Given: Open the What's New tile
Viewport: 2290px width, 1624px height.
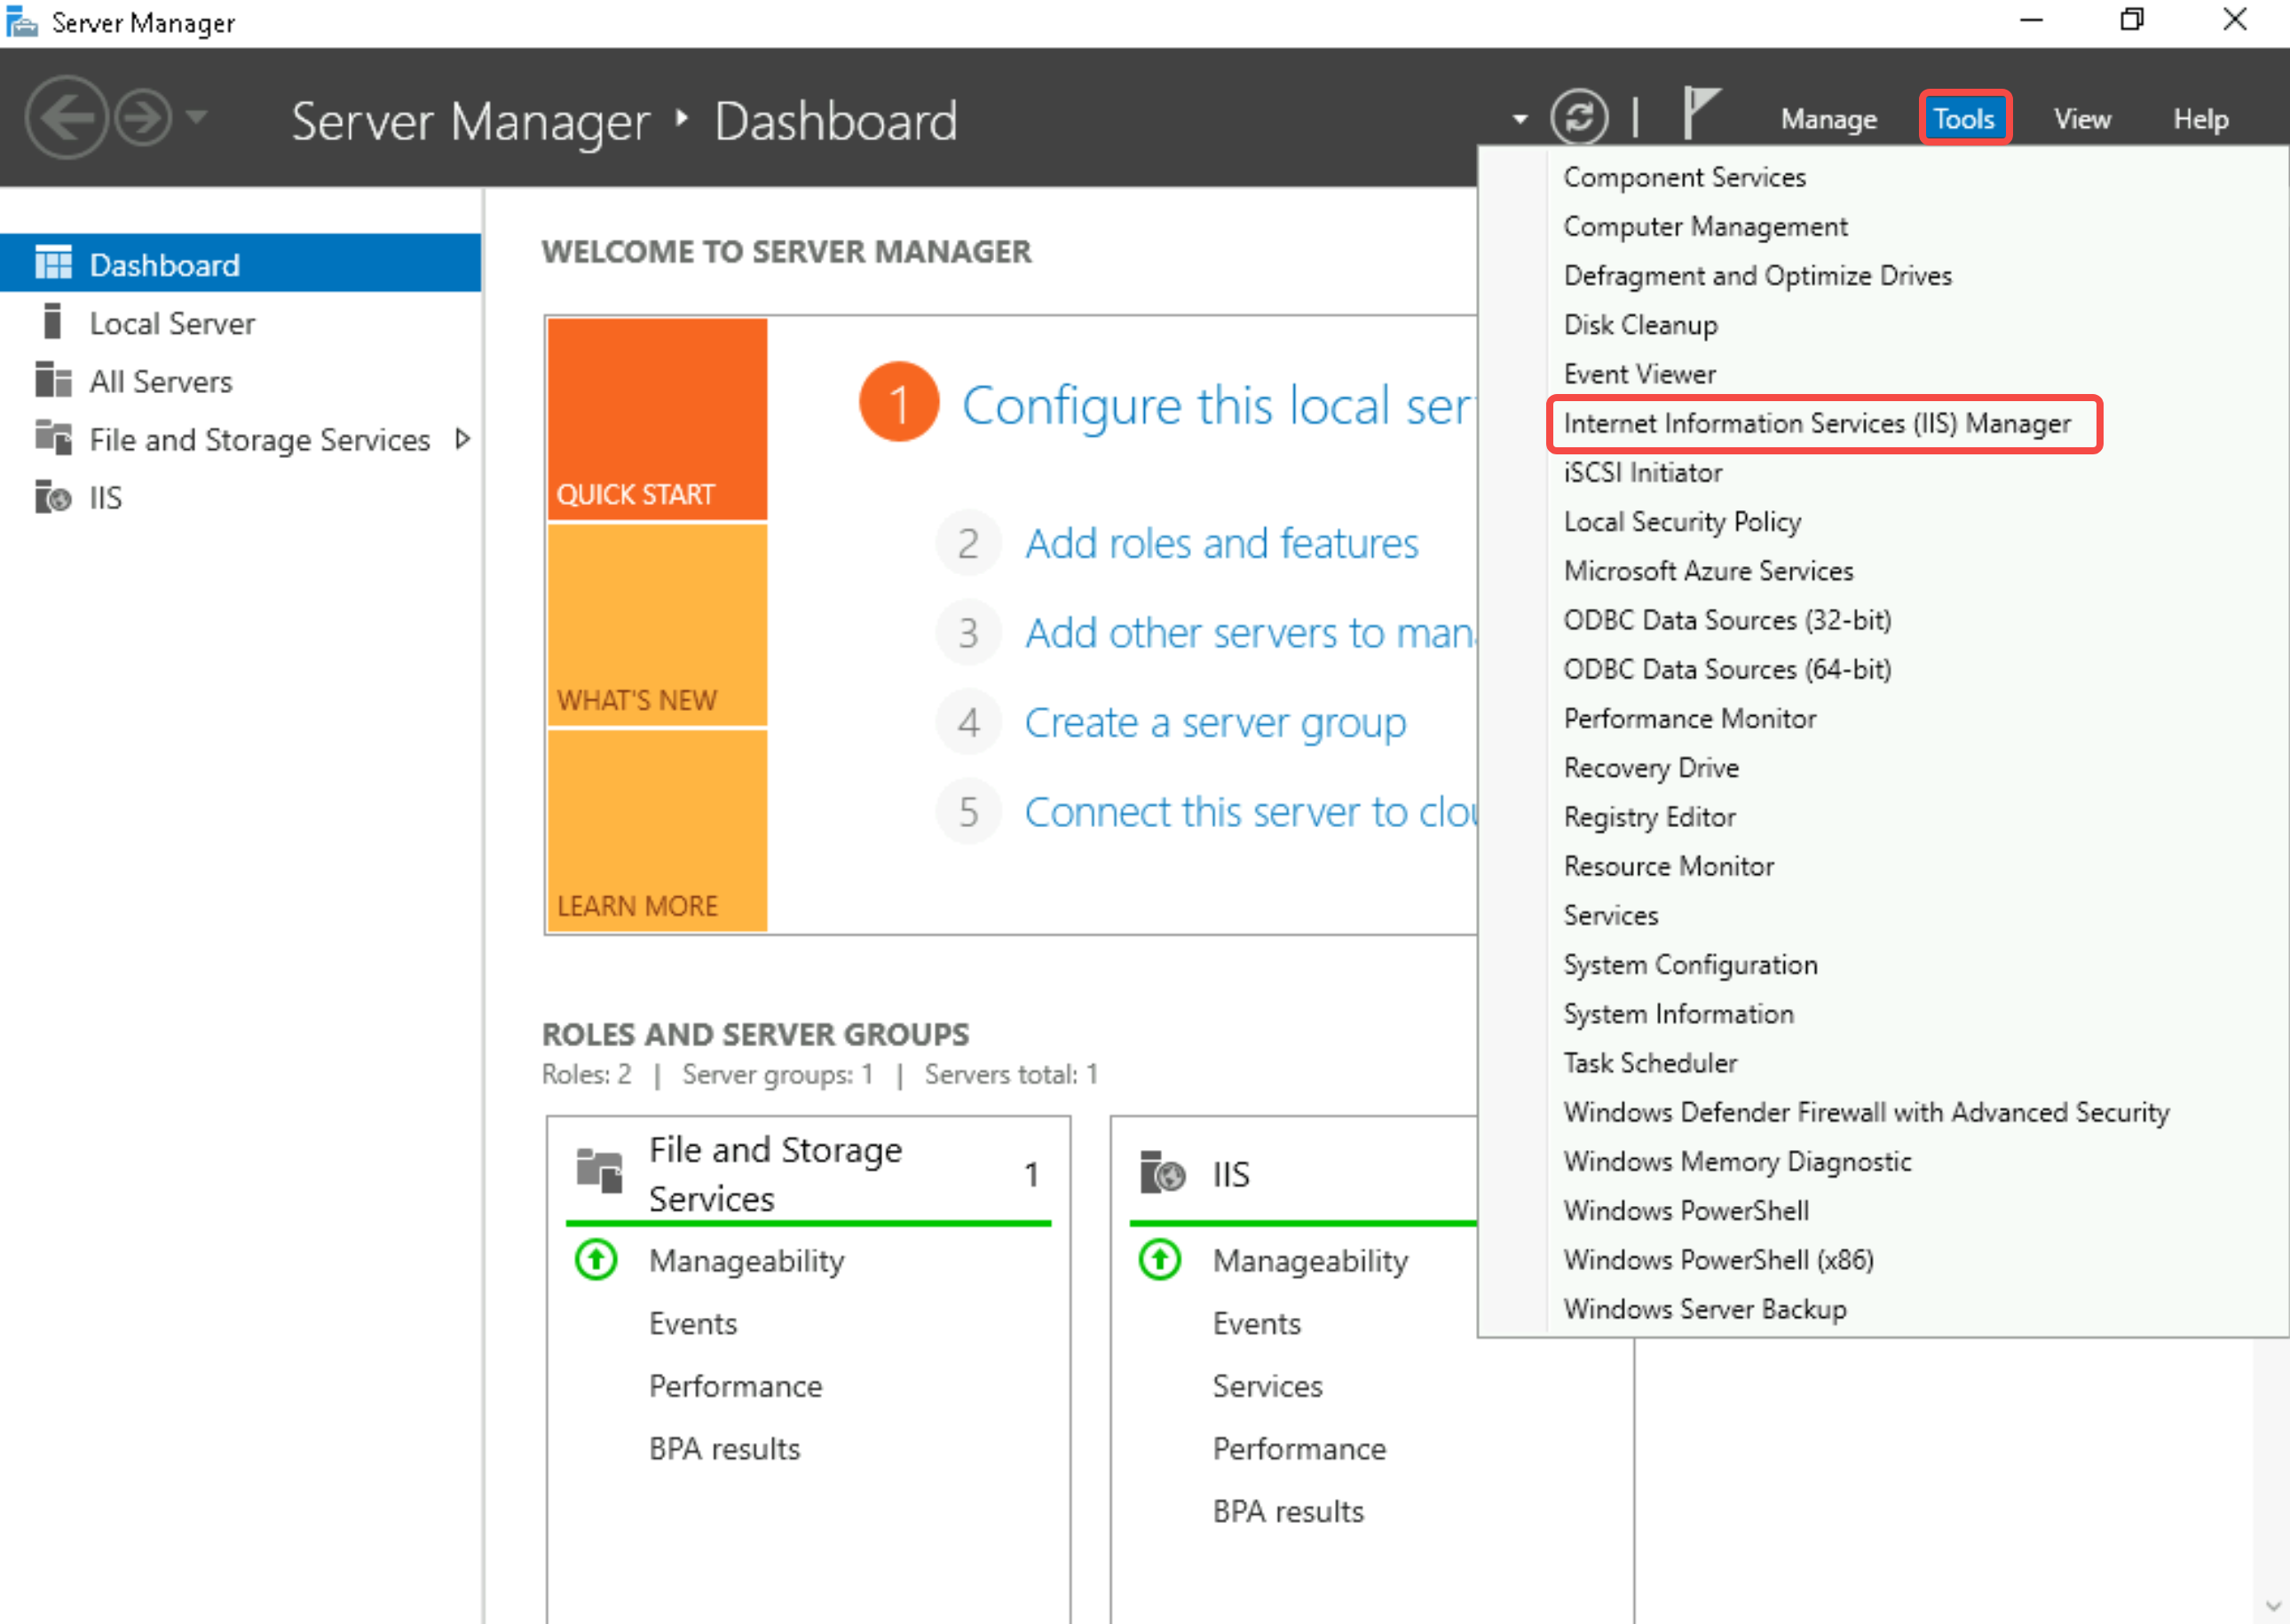Looking at the screenshot, I should point(657,625).
